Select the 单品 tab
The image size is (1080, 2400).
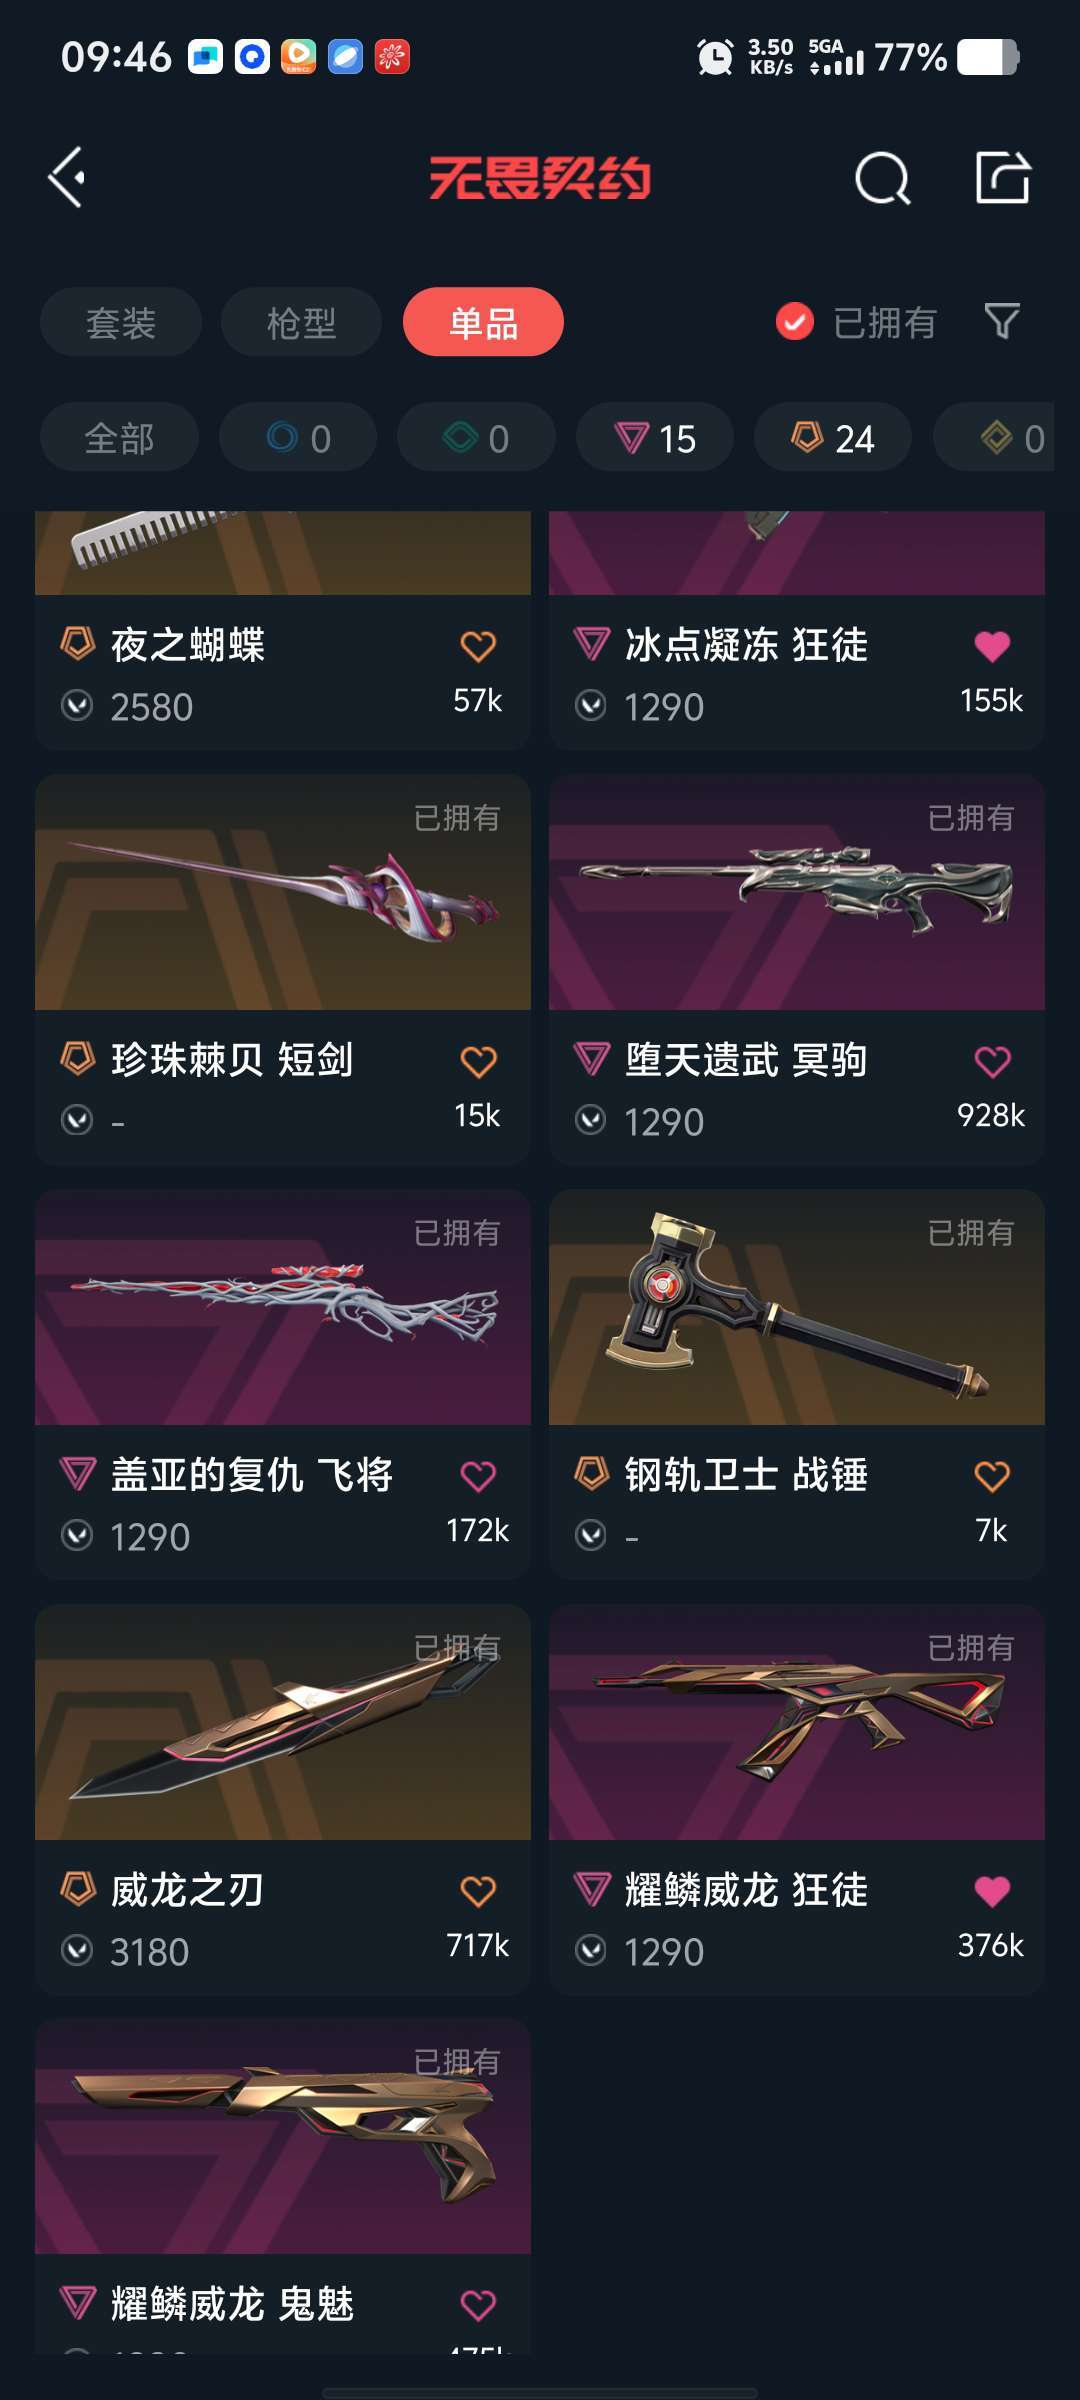(x=483, y=322)
